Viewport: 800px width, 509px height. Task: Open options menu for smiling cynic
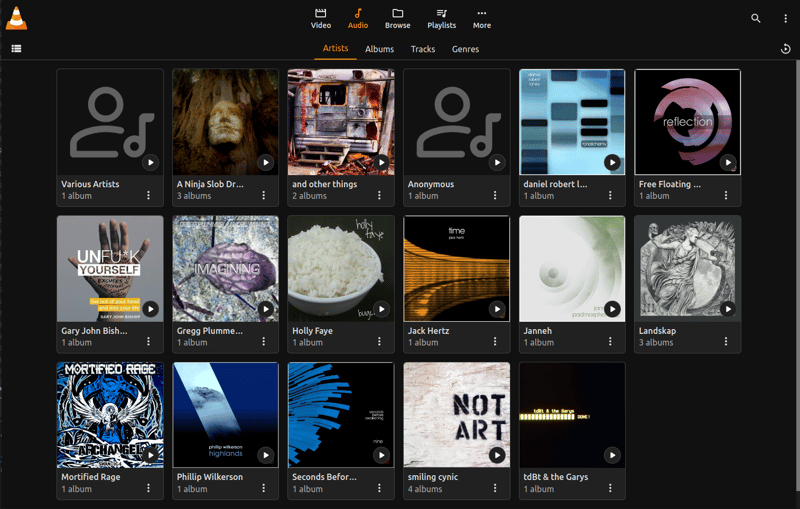(495, 488)
